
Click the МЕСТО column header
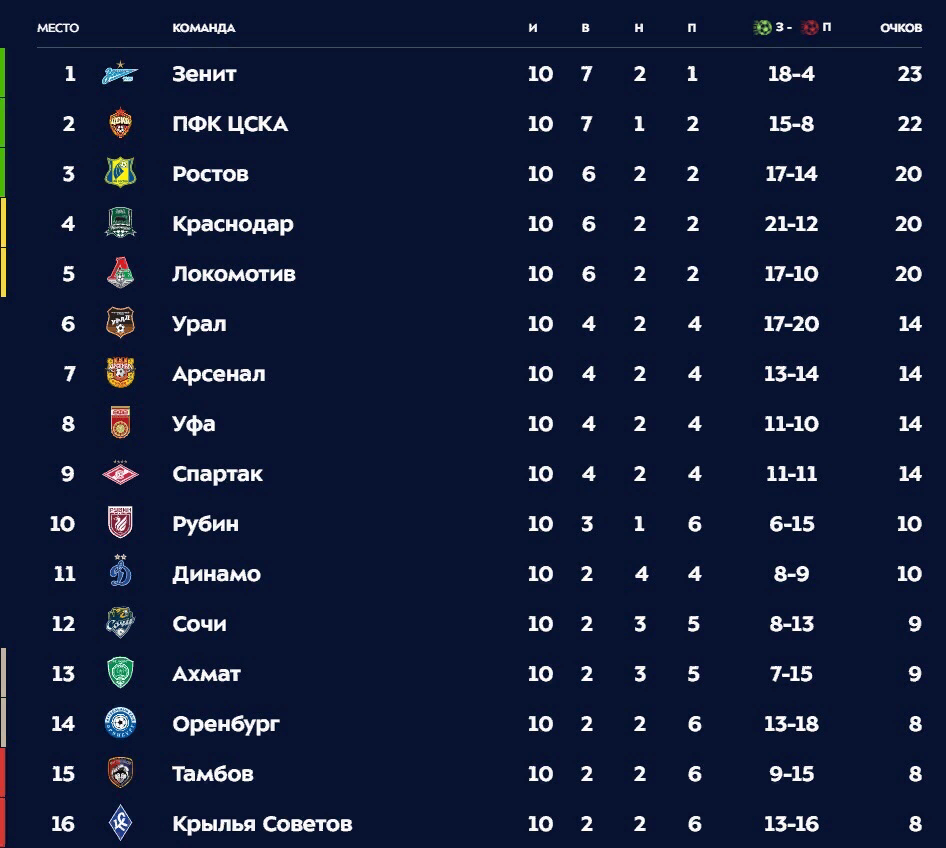58,28
